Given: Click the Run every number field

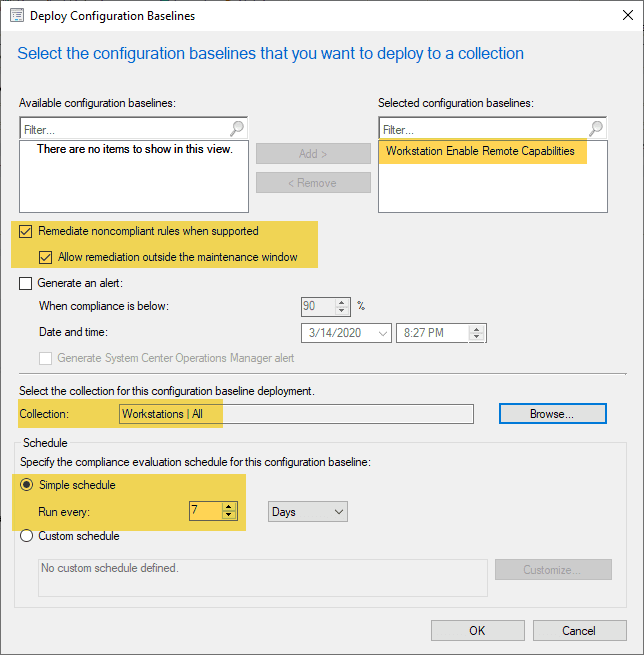Looking at the screenshot, I should [204, 512].
